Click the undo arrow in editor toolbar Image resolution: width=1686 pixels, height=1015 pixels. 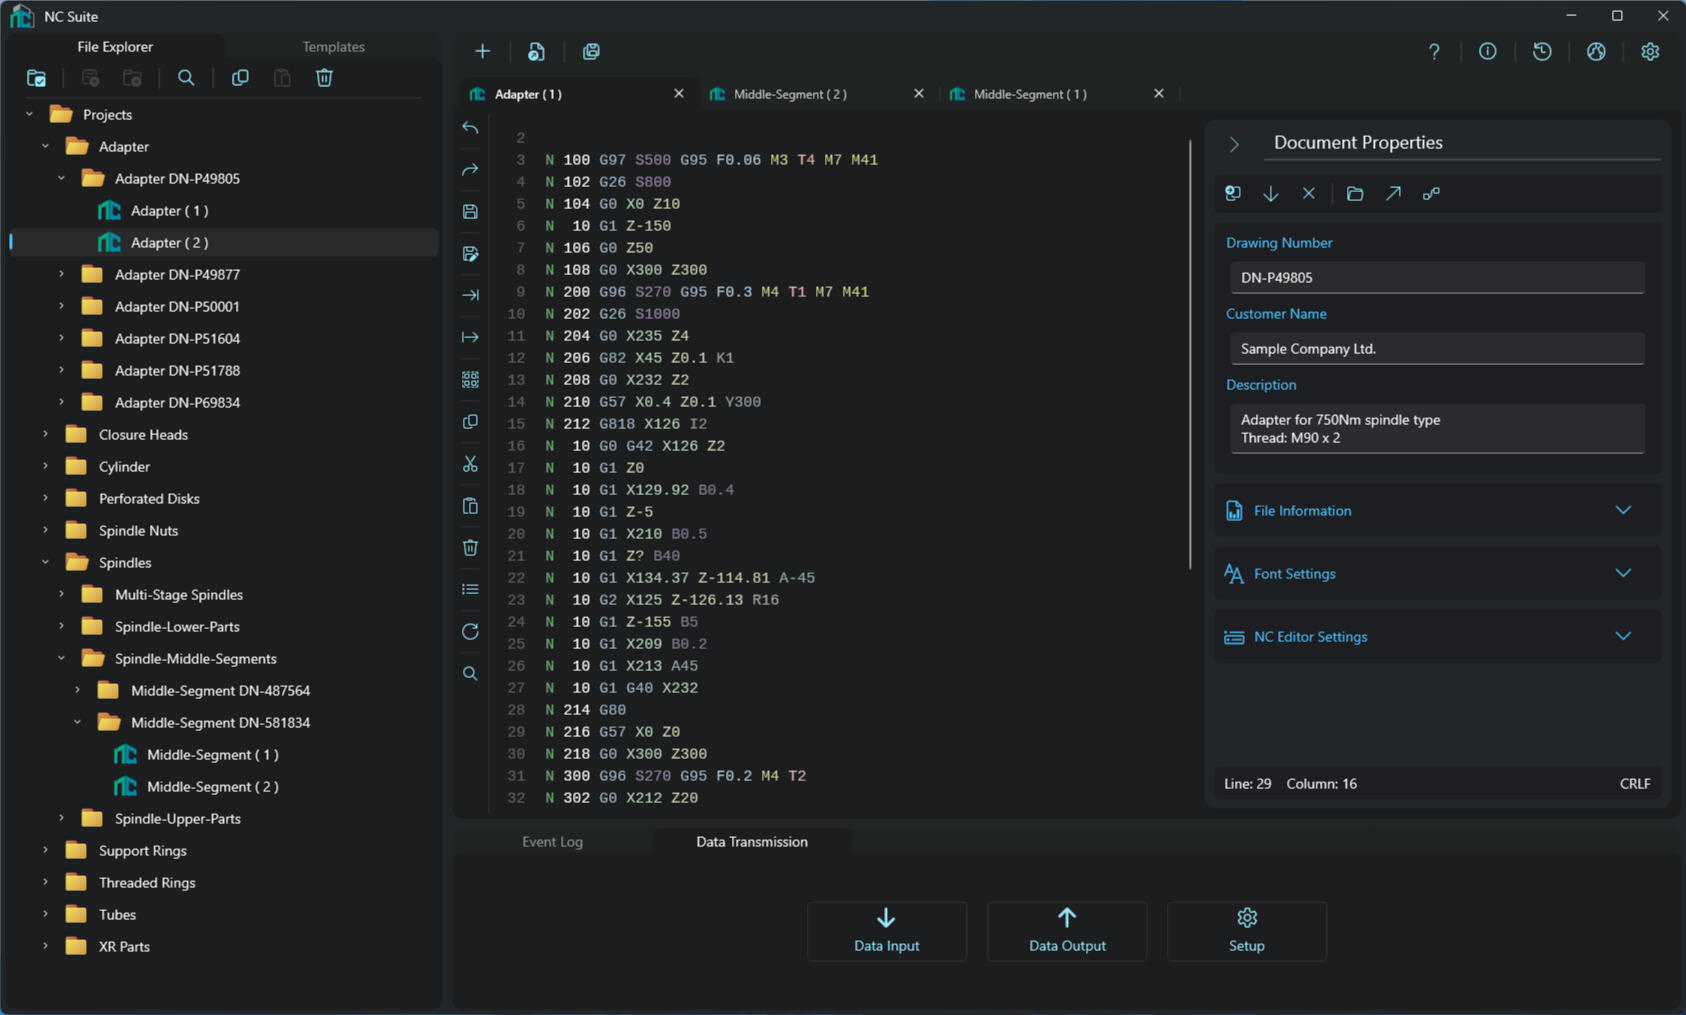pyautogui.click(x=470, y=128)
